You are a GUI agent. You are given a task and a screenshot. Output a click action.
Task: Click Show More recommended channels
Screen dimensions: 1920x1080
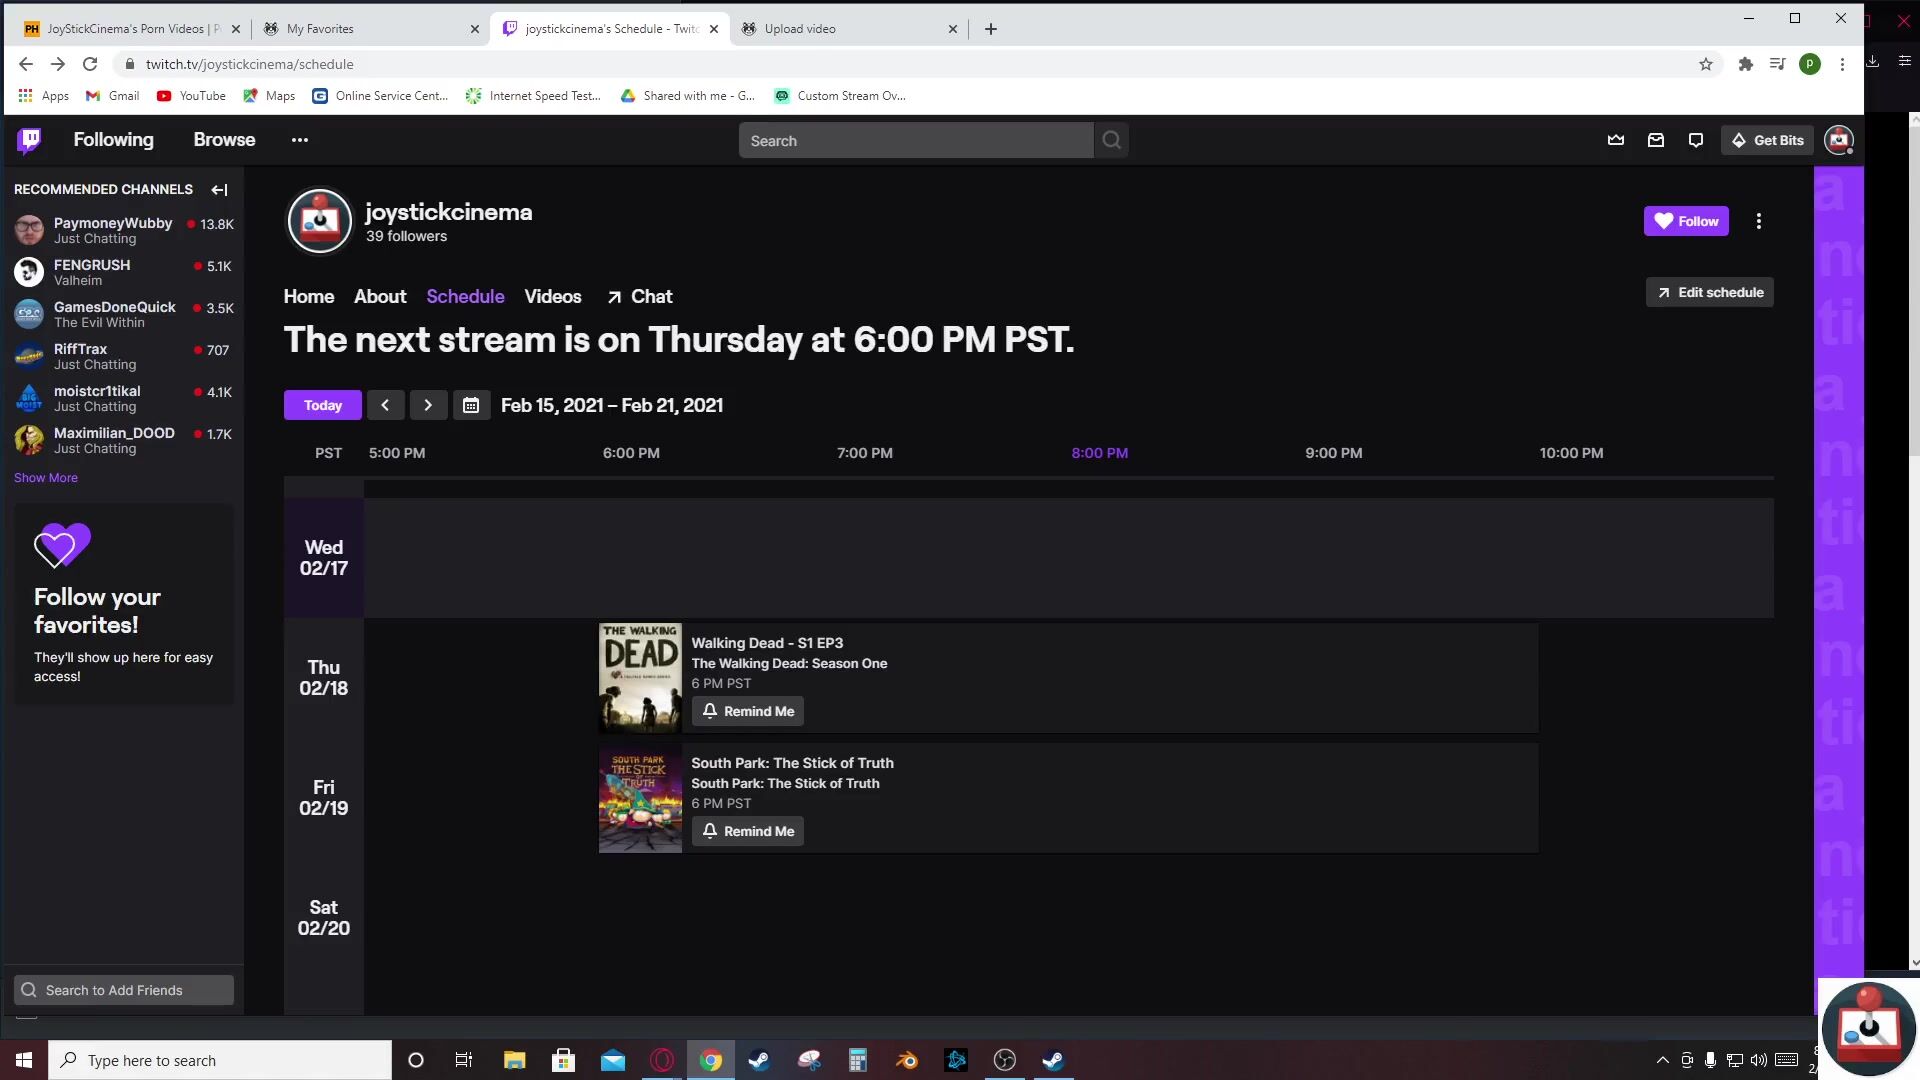click(46, 477)
